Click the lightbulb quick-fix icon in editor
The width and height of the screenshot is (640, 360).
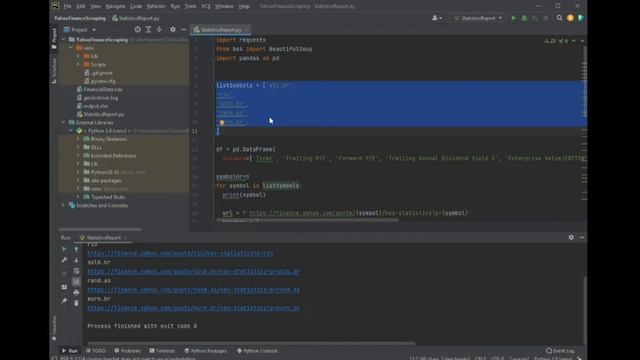(222, 122)
